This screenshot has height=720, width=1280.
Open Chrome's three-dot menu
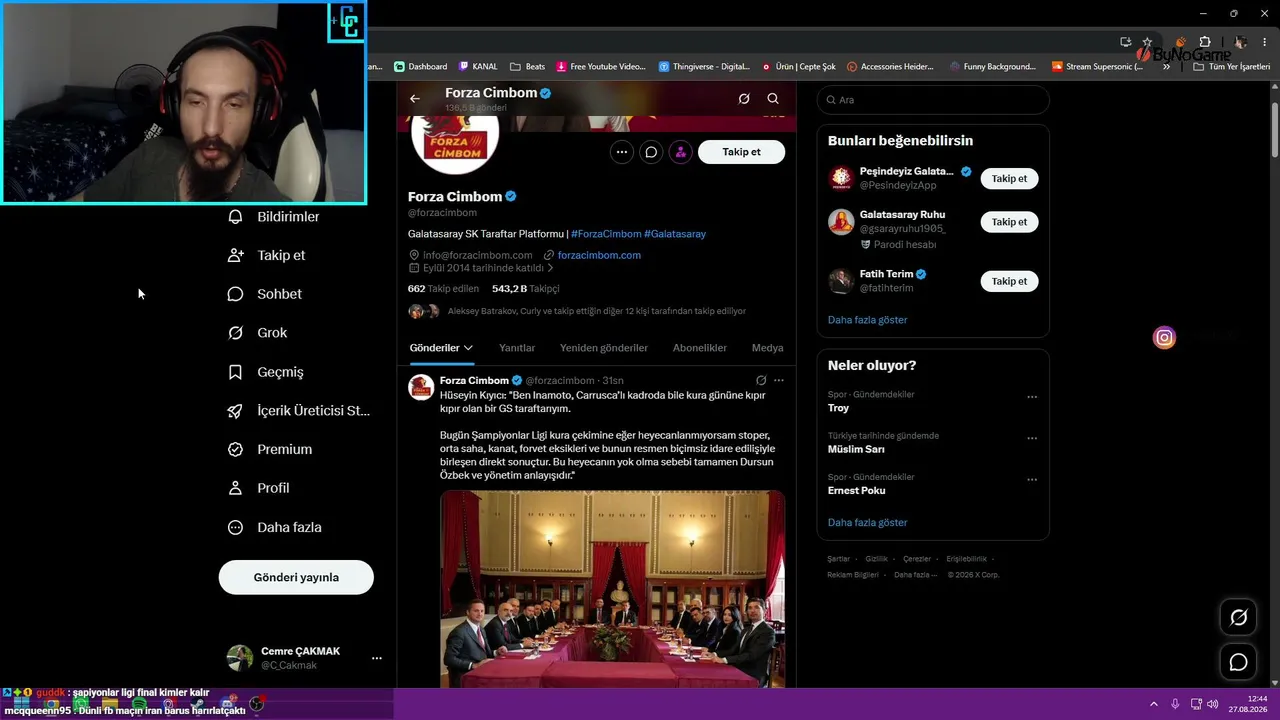[1265, 42]
